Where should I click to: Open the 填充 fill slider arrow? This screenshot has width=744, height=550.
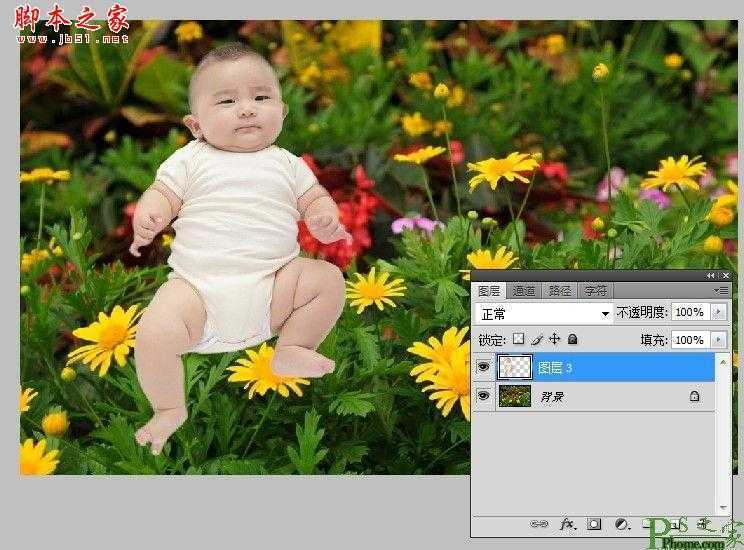click(718, 340)
